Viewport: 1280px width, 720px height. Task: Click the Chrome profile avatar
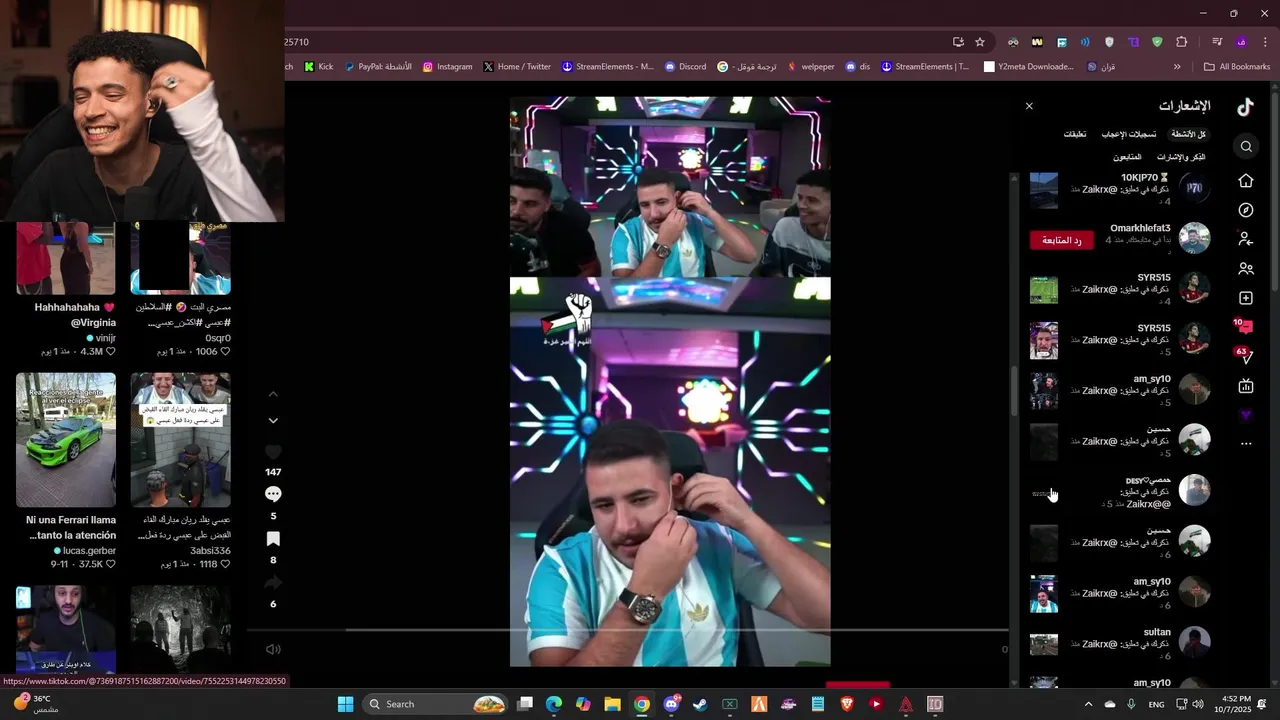(1241, 42)
